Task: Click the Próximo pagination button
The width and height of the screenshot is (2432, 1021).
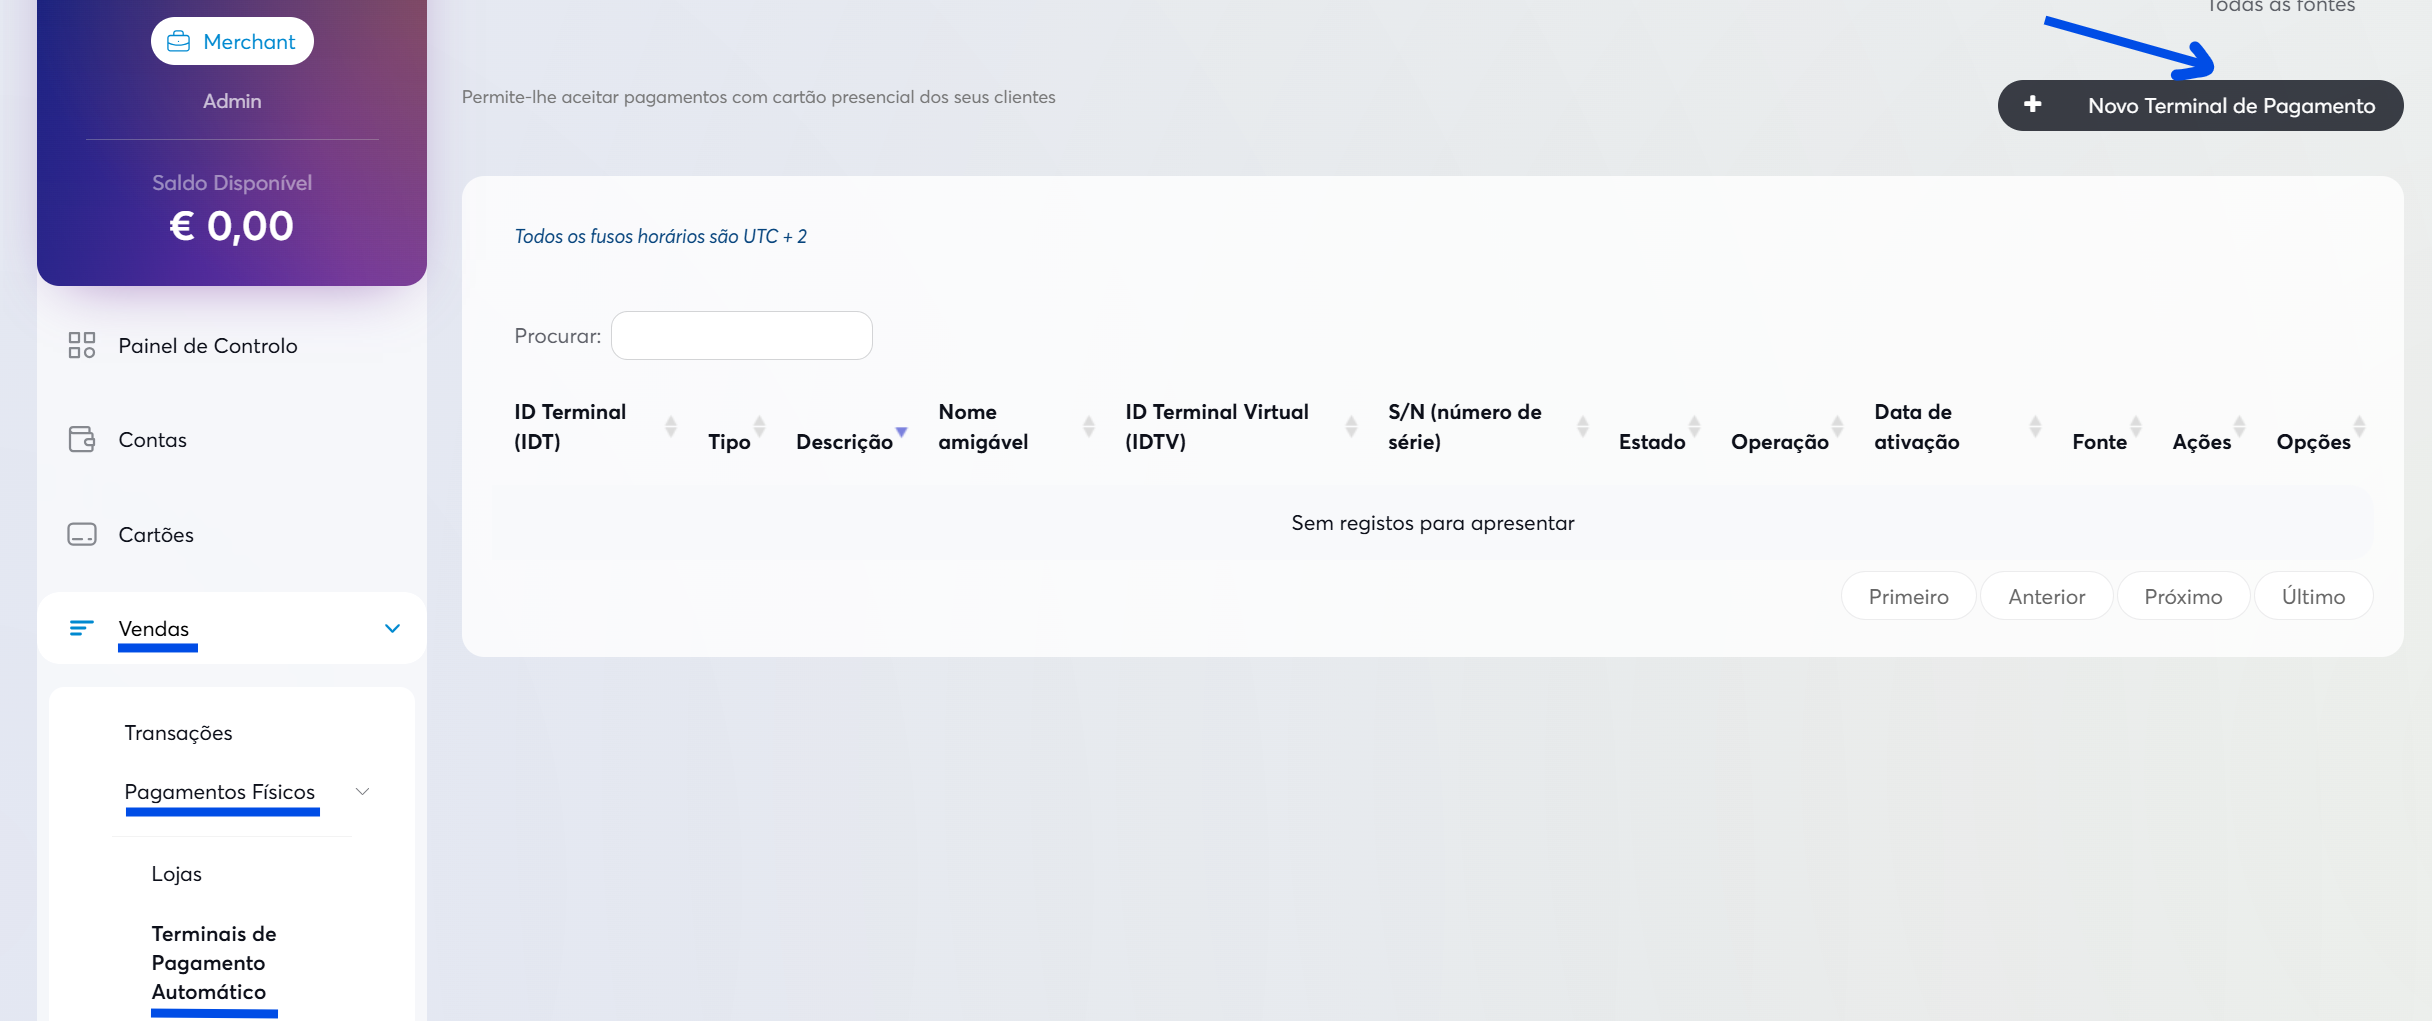Action: tap(2183, 597)
